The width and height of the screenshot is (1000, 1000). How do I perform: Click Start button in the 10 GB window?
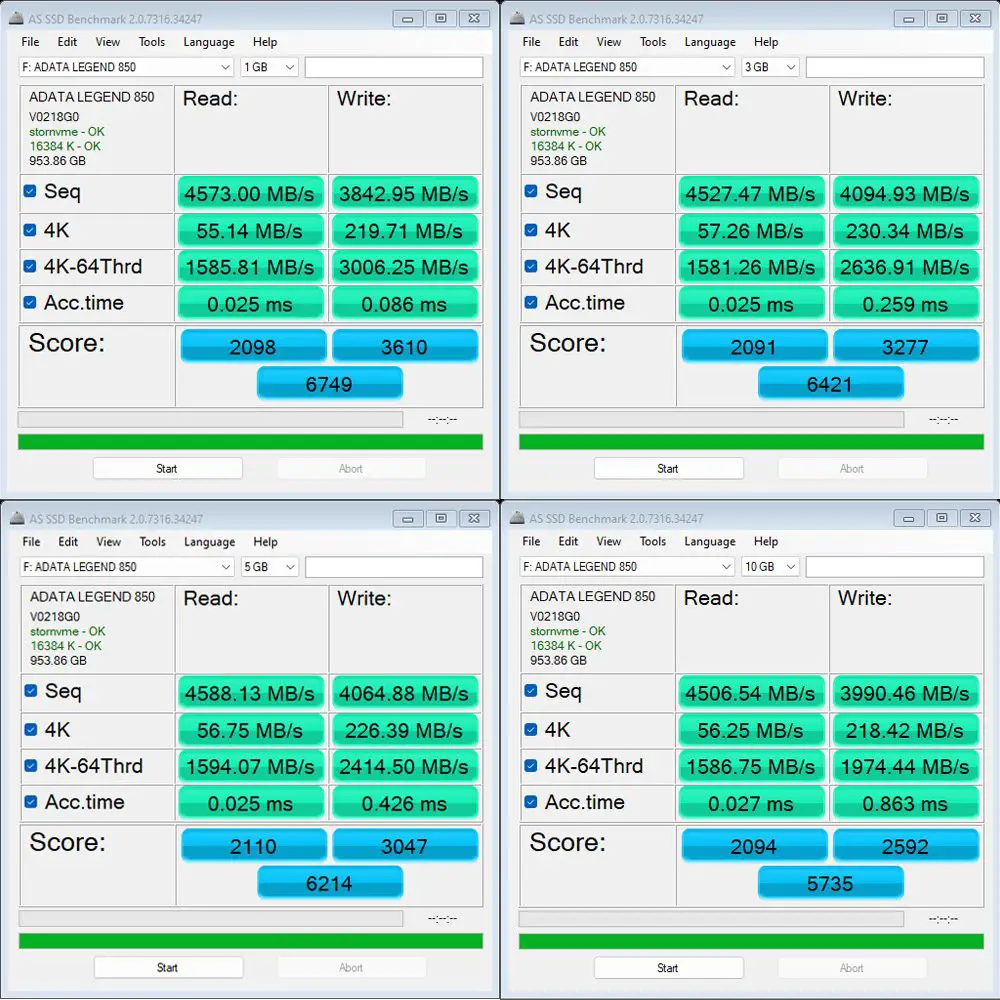pyautogui.click(x=668, y=967)
